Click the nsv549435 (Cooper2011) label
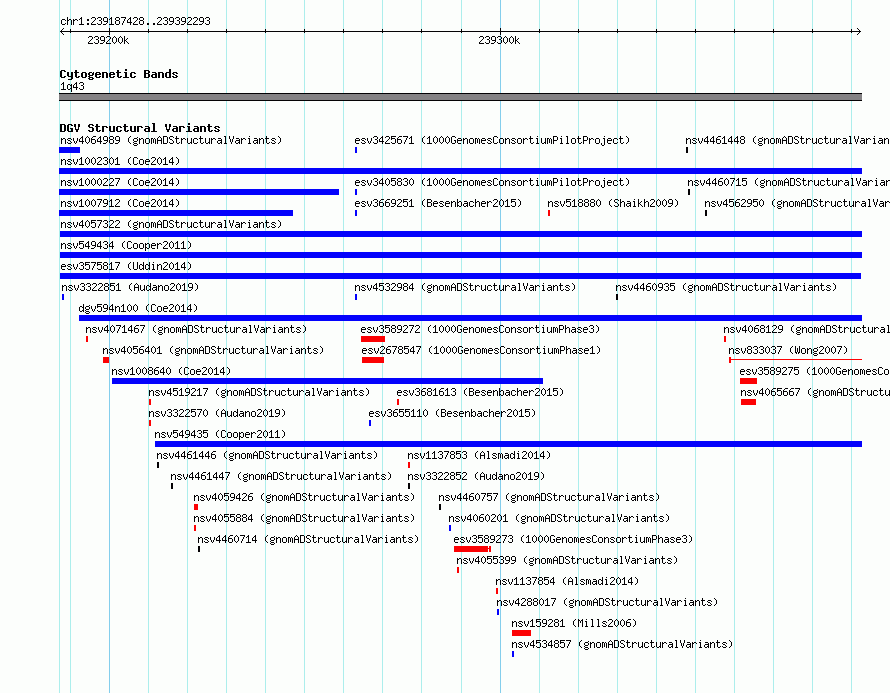Image resolution: width=890 pixels, height=693 pixels. pyautogui.click(x=220, y=434)
